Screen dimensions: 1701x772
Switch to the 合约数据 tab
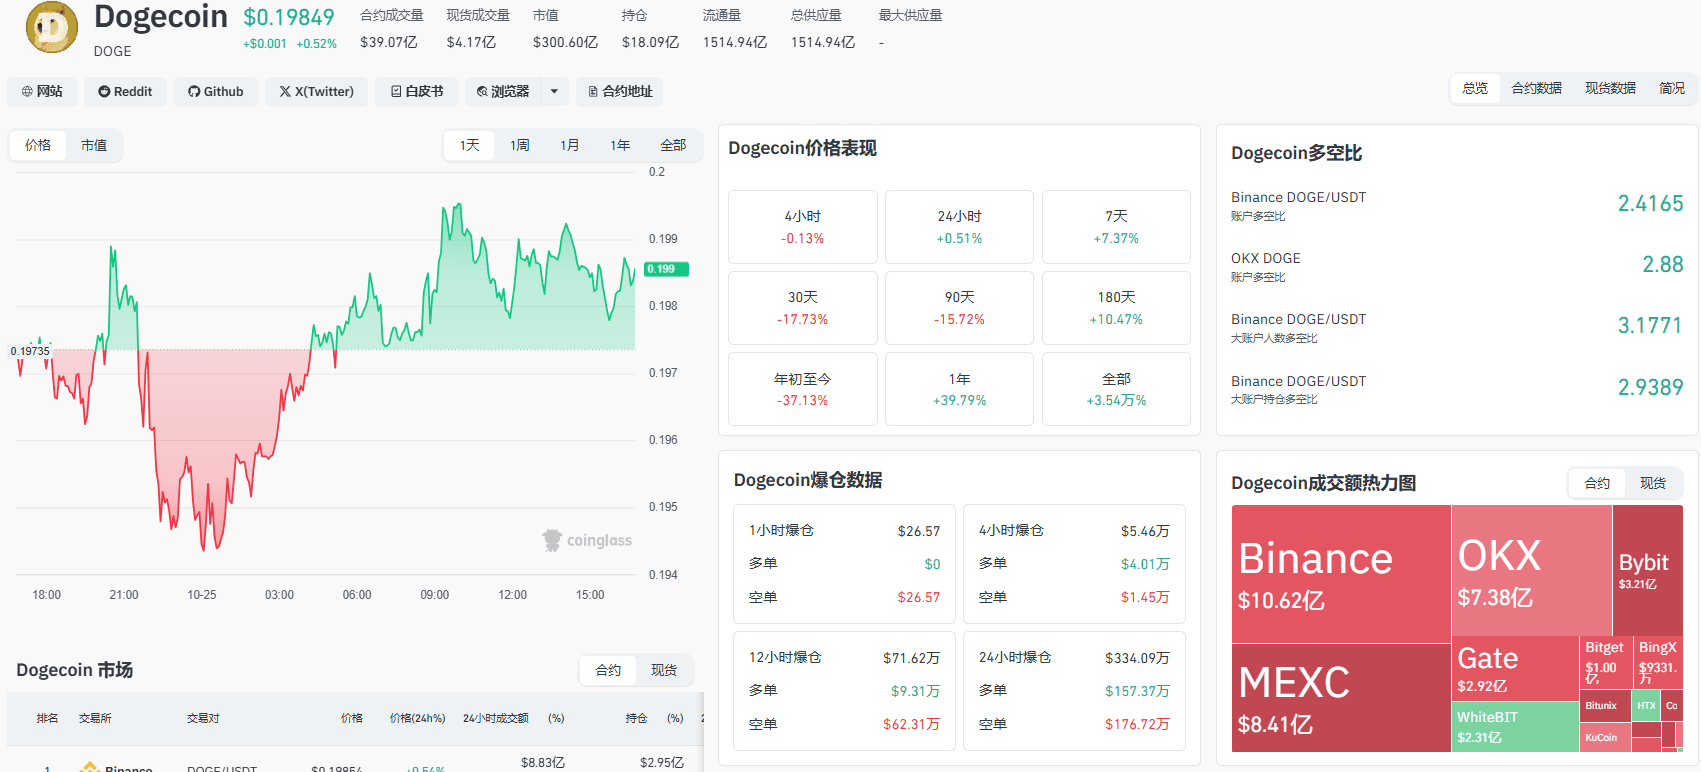1536,88
